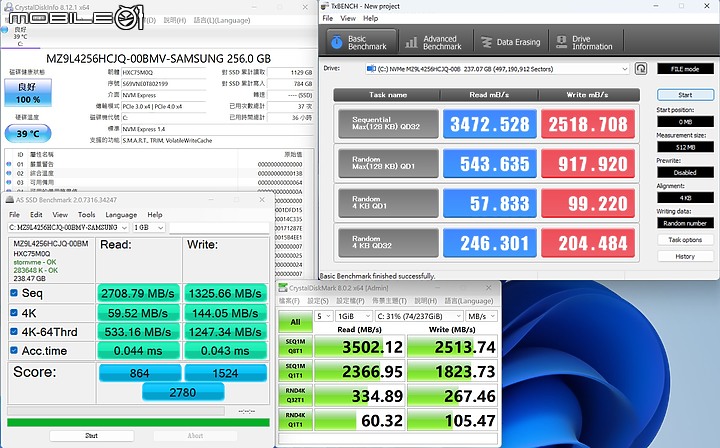Click the Alignment 4 KB field
The width and height of the screenshot is (720, 448).
coord(685,198)
